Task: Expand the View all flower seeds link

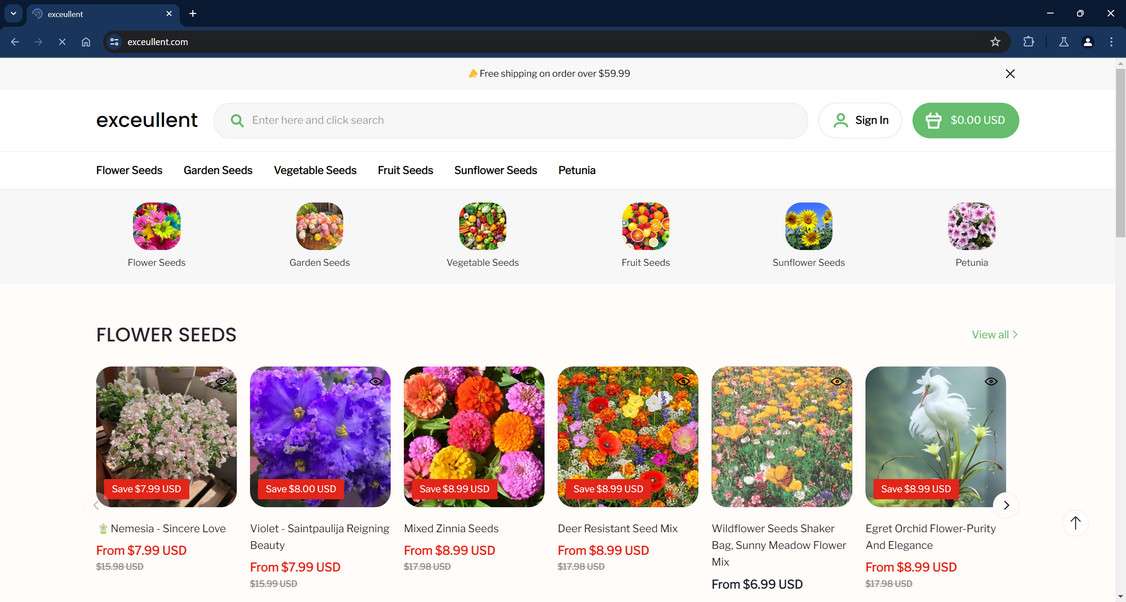Action: (x=995, y=335)
